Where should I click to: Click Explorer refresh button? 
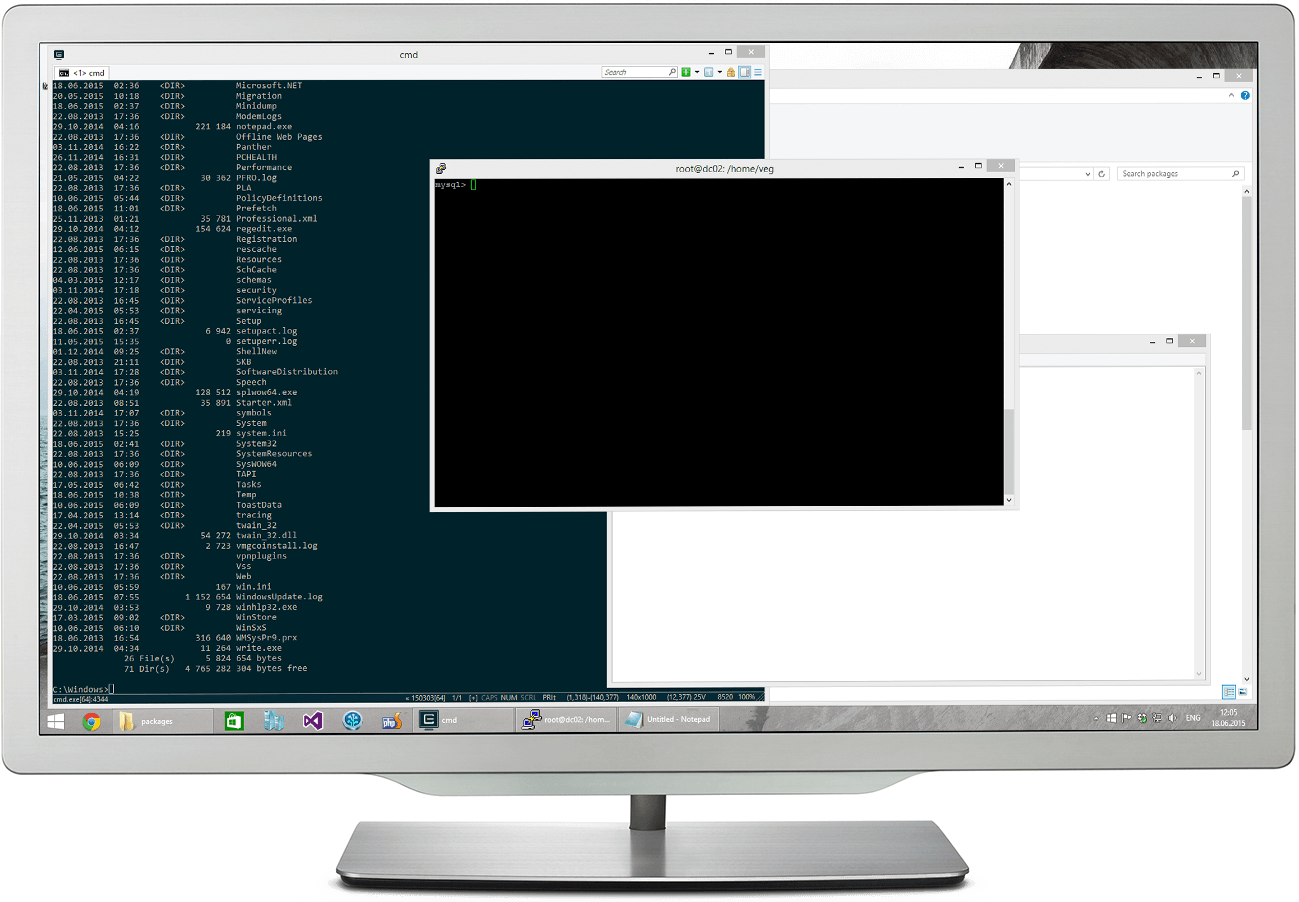1102,173
